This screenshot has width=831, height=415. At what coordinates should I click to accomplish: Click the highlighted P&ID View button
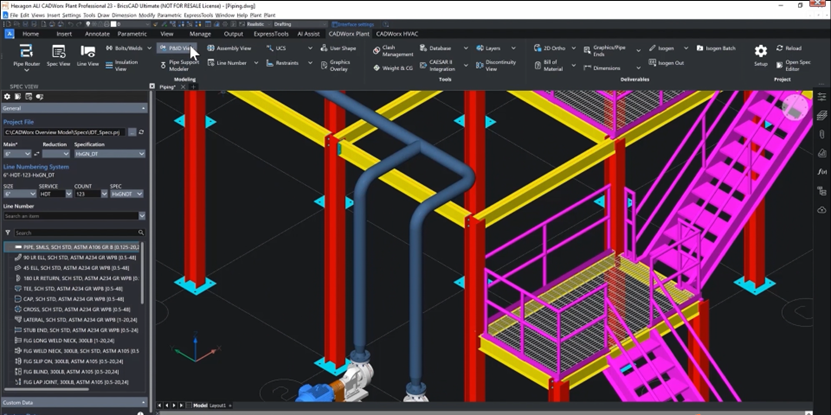[x=177, y=48]
